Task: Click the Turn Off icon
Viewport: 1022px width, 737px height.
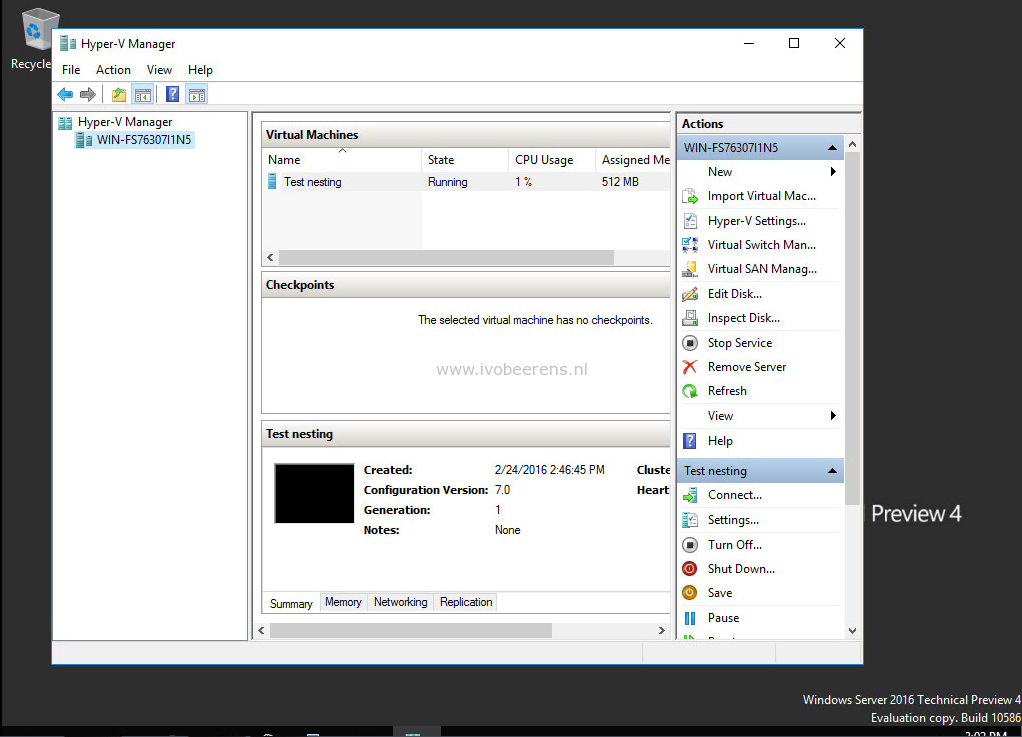Action: pos(690,545)
